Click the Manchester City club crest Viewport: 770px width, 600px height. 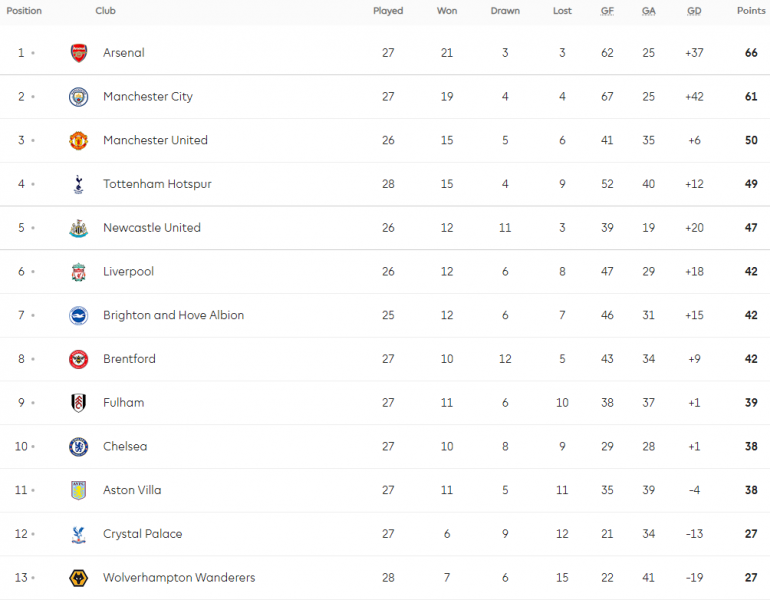click(79, 97)
